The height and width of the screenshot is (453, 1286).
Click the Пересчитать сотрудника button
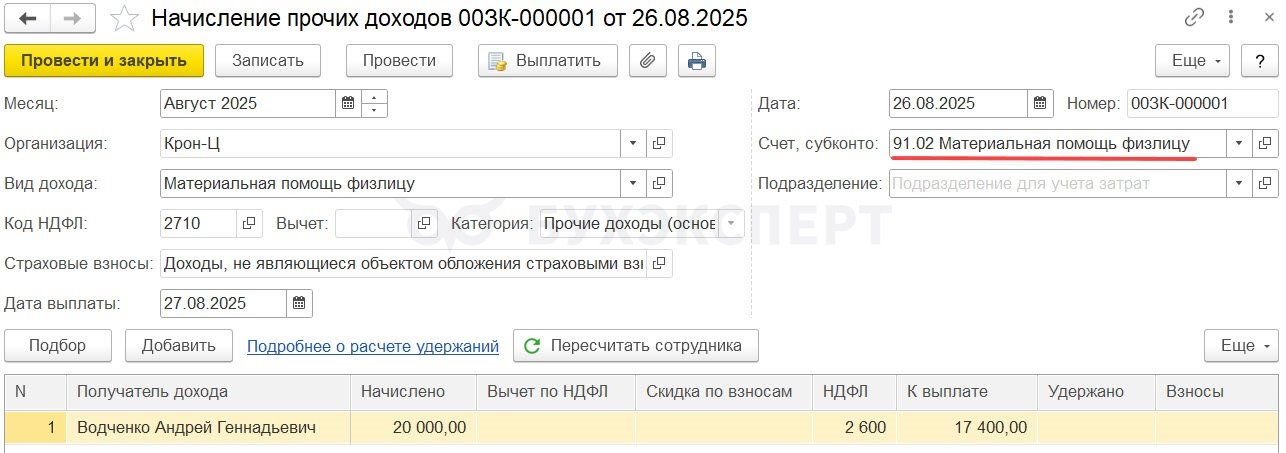pos(636,345)
